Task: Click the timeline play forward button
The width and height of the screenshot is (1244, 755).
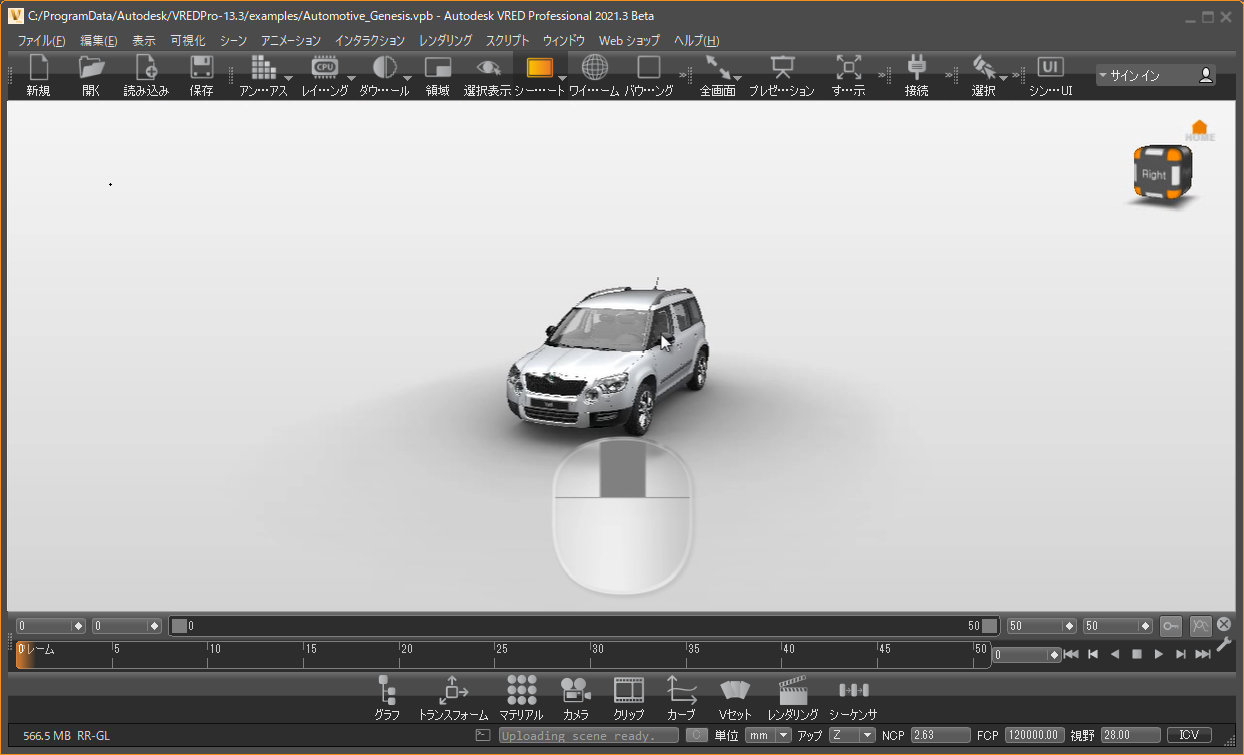Action: (1159, 654)
